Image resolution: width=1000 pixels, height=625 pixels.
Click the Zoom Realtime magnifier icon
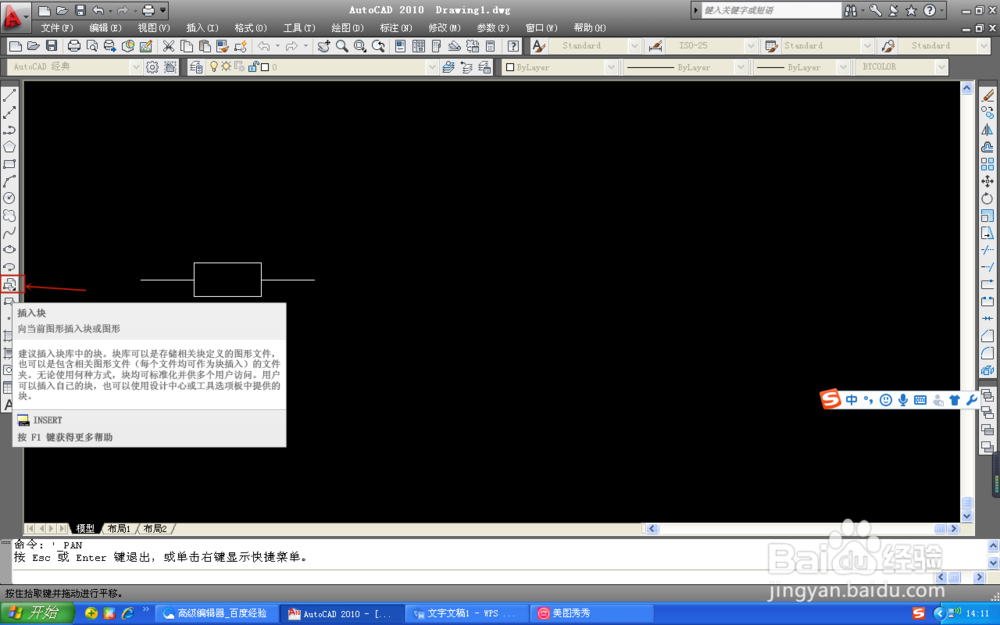pos(342,46)
